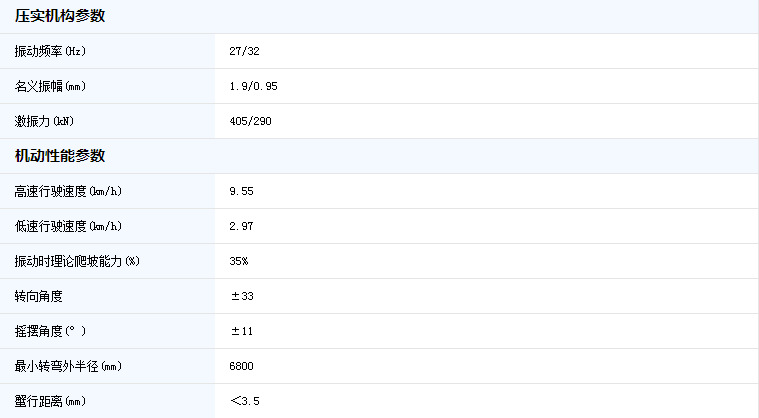Image resolution: width=759 pixels, height=418 pixels.
Task: Click the 35% gradeability value
Action: [x=239, y=261]
